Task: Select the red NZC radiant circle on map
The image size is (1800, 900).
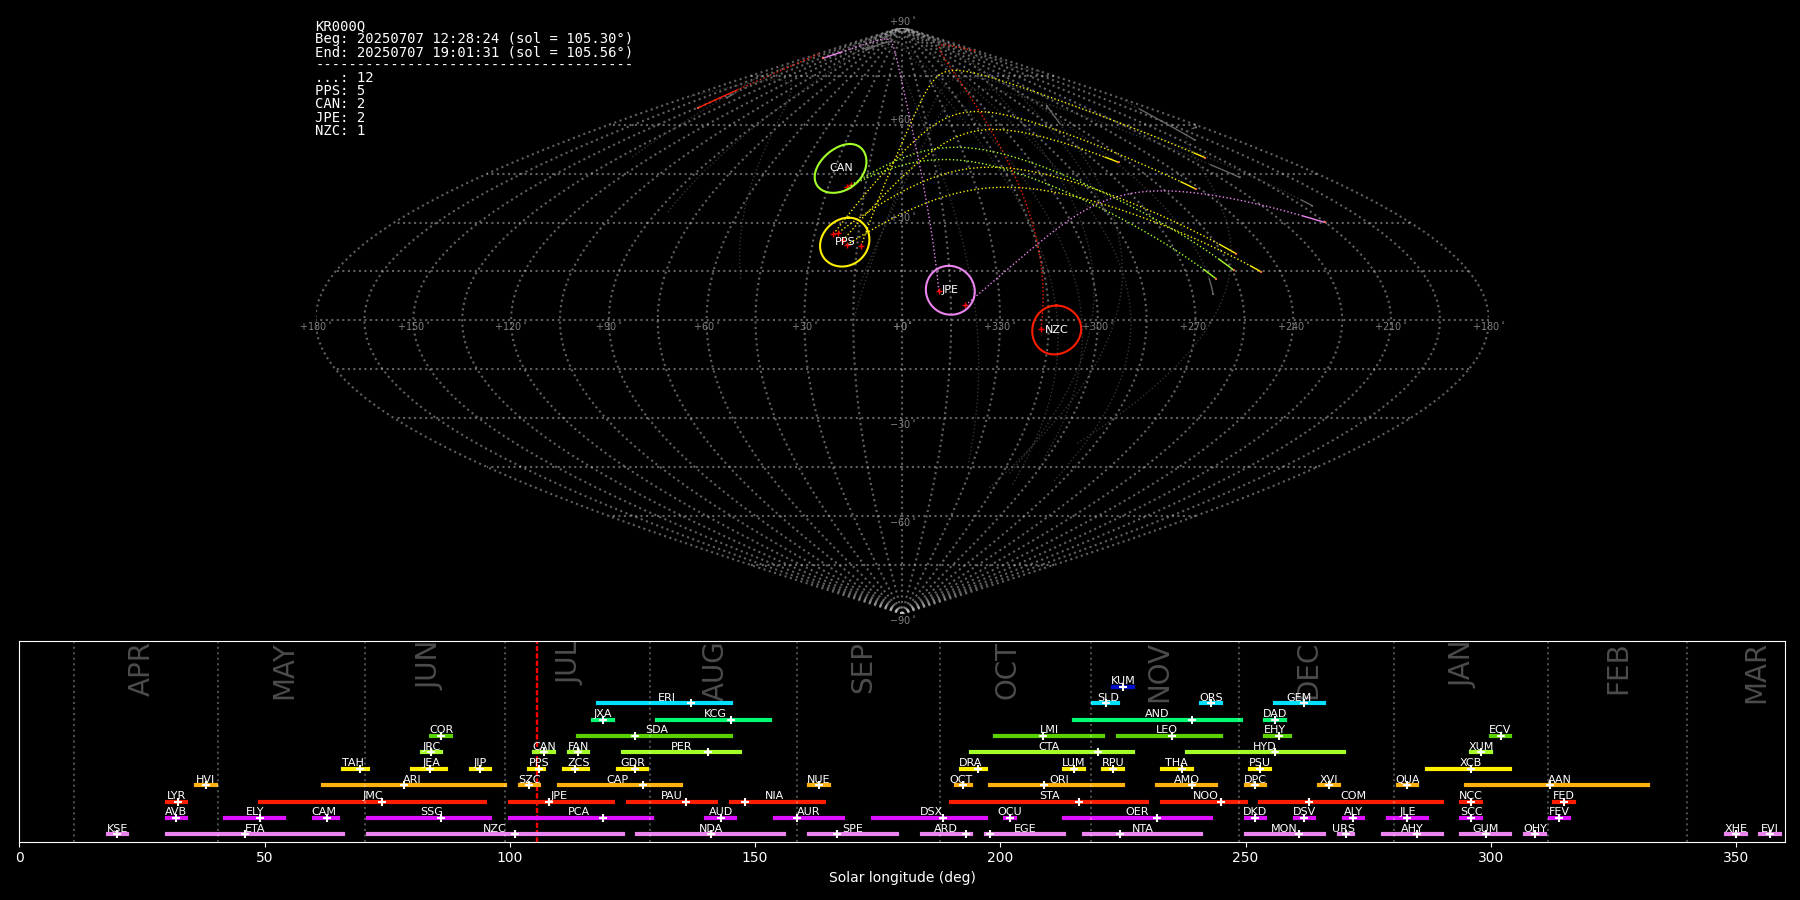Action: click(1057, 330)
